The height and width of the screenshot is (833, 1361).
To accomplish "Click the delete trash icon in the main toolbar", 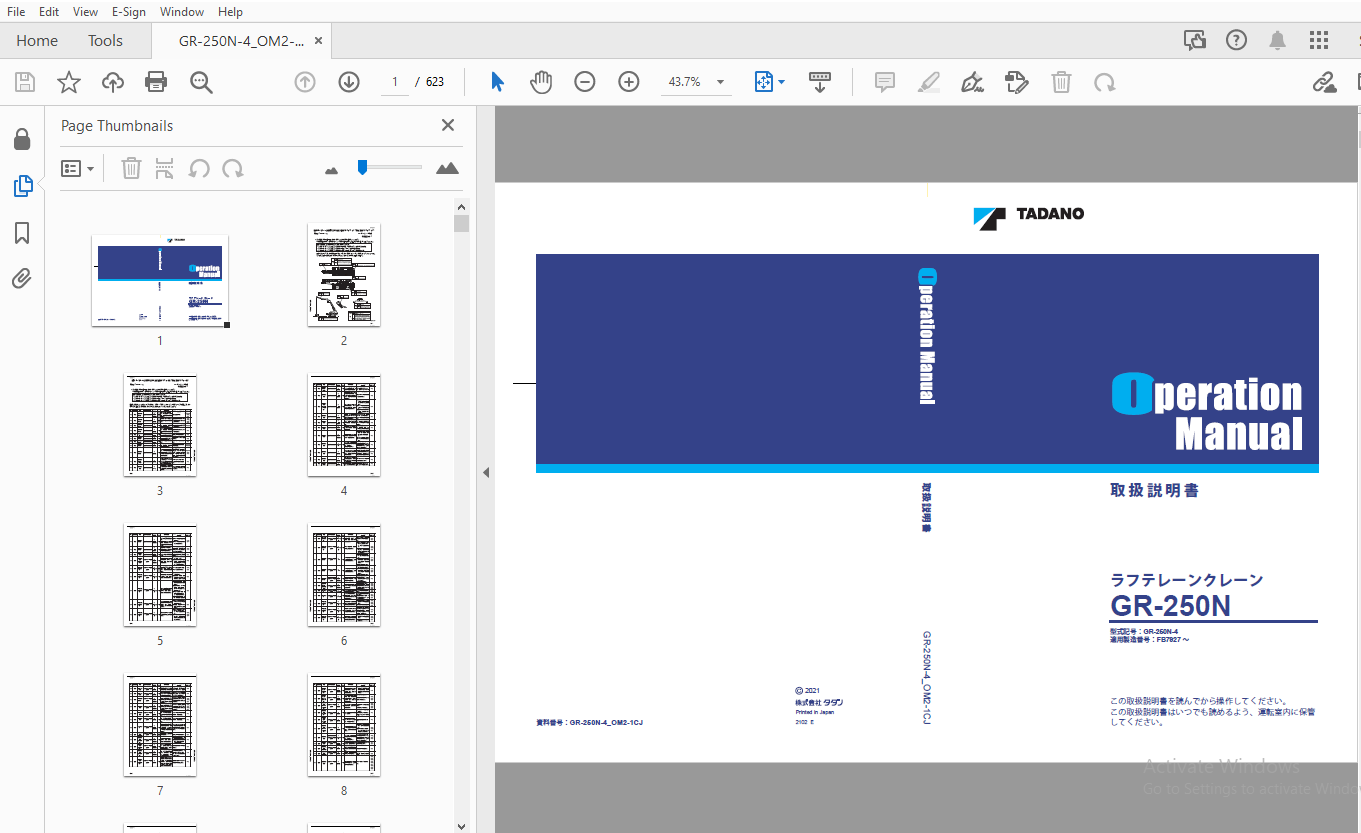I will [x=1061, y=82].
